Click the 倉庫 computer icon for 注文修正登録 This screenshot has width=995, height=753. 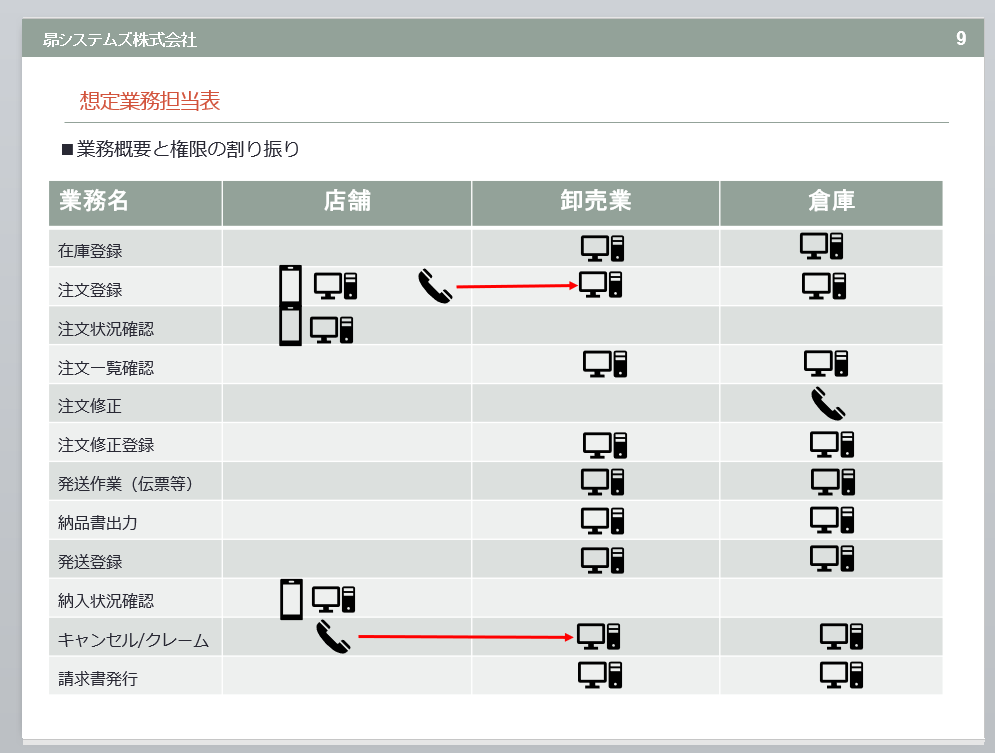click(x=832, y=444)
